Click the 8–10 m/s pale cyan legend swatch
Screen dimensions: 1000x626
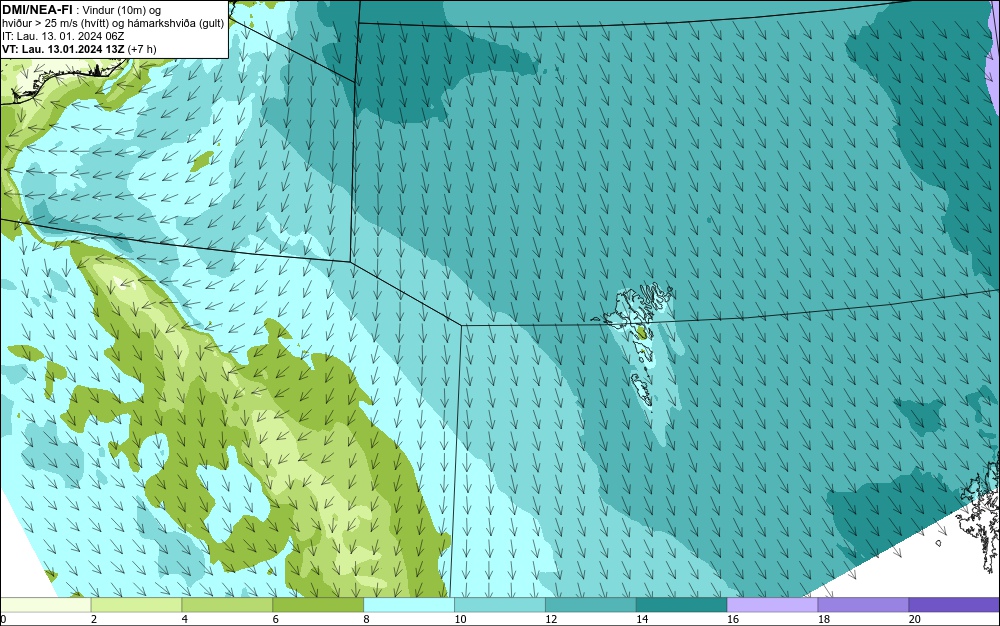point(409,605)
